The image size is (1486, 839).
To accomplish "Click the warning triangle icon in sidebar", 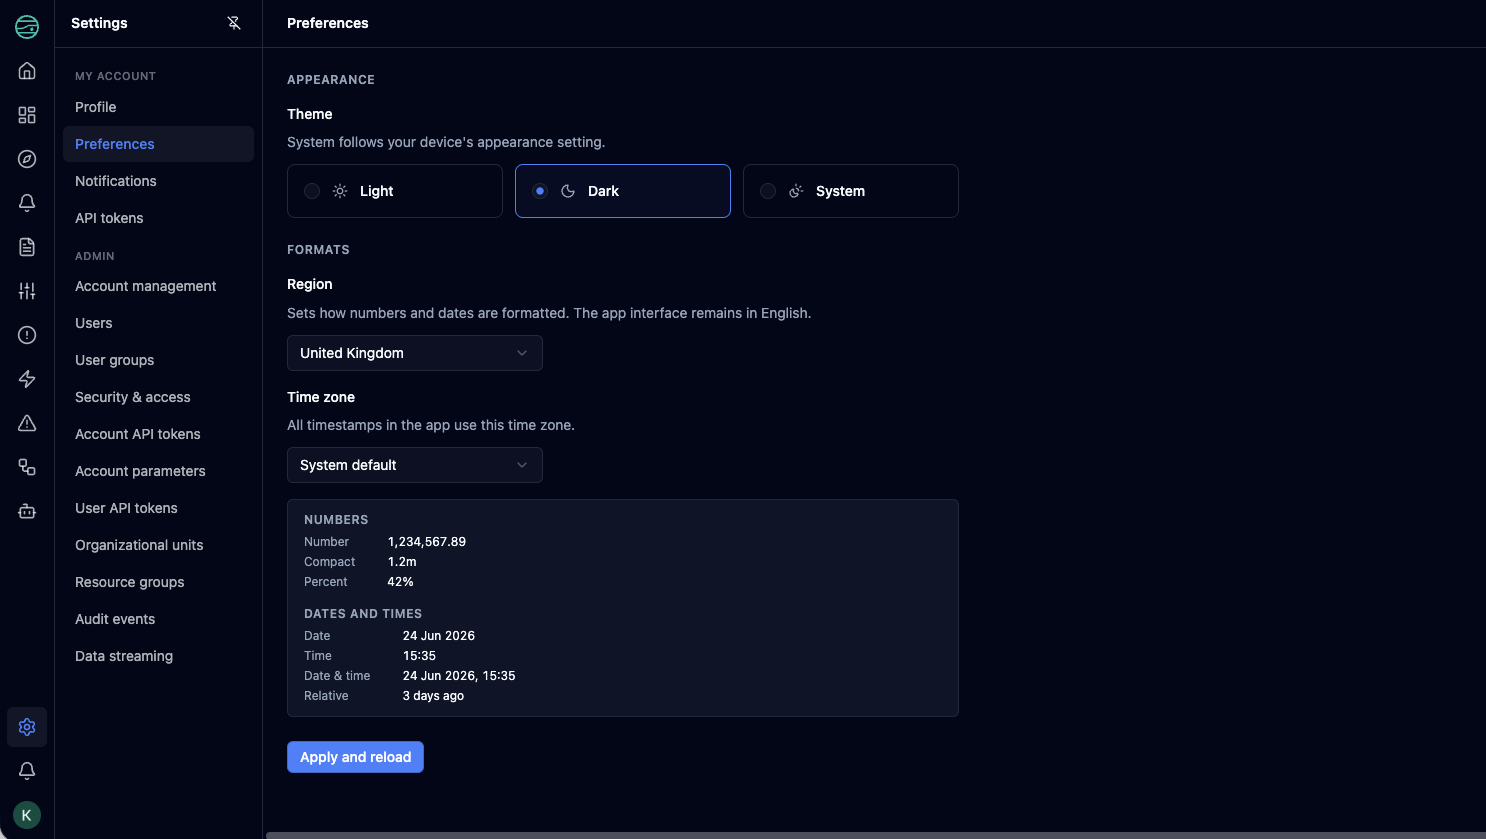I will [x=27, y=423].
